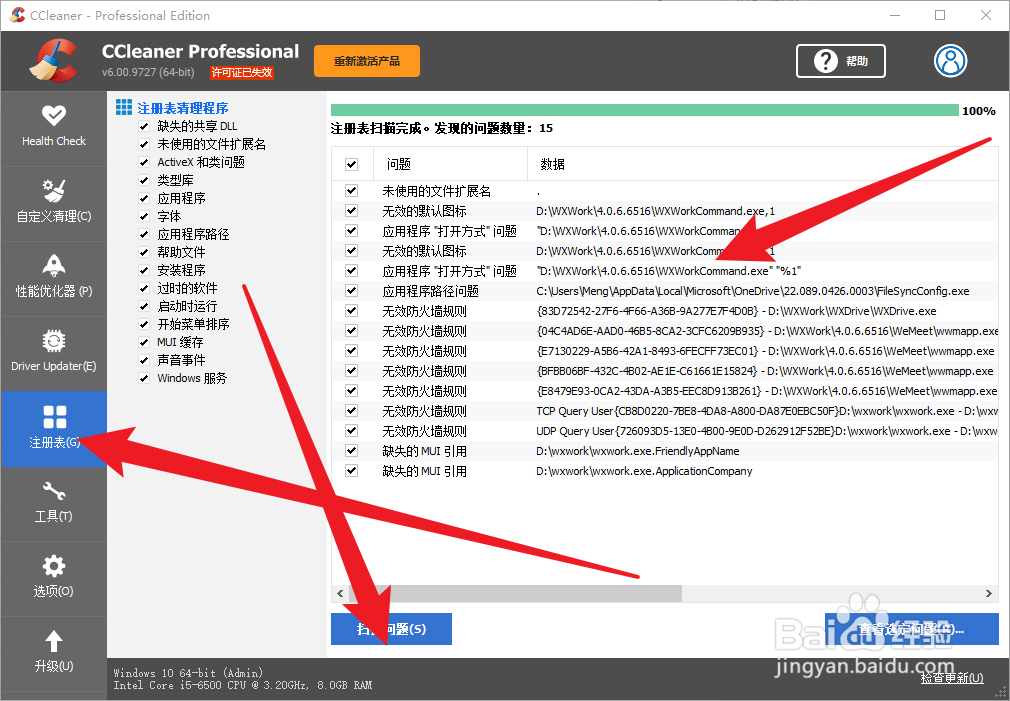
Task: Click 重新激活产品 reactivate button
Action: coord(367,61)
